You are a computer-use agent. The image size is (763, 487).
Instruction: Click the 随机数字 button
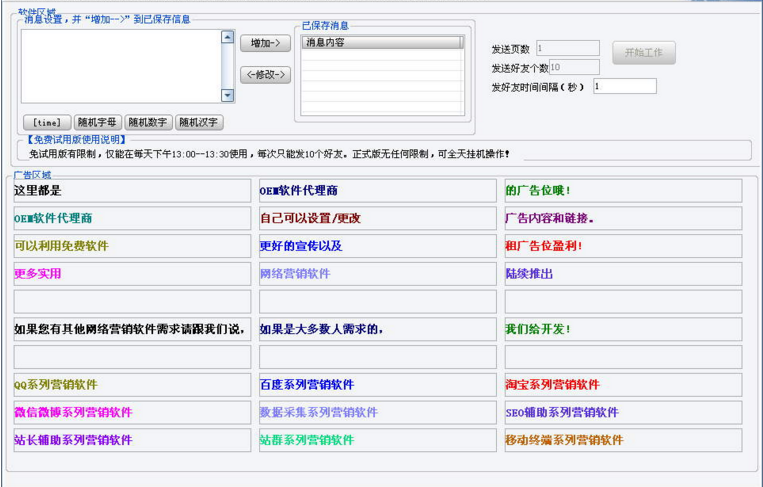pos(148,123)
